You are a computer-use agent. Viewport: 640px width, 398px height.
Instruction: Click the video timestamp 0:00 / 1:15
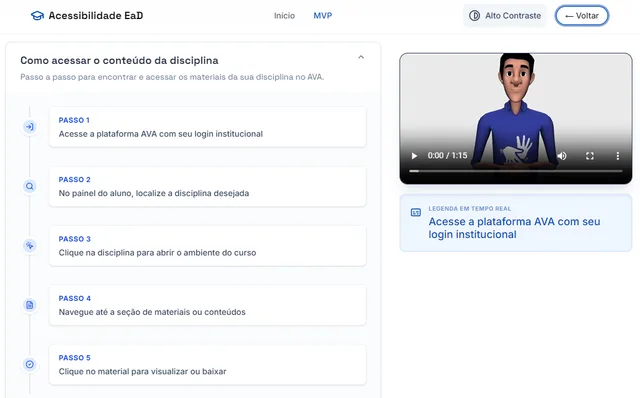(x=447, y=156)
